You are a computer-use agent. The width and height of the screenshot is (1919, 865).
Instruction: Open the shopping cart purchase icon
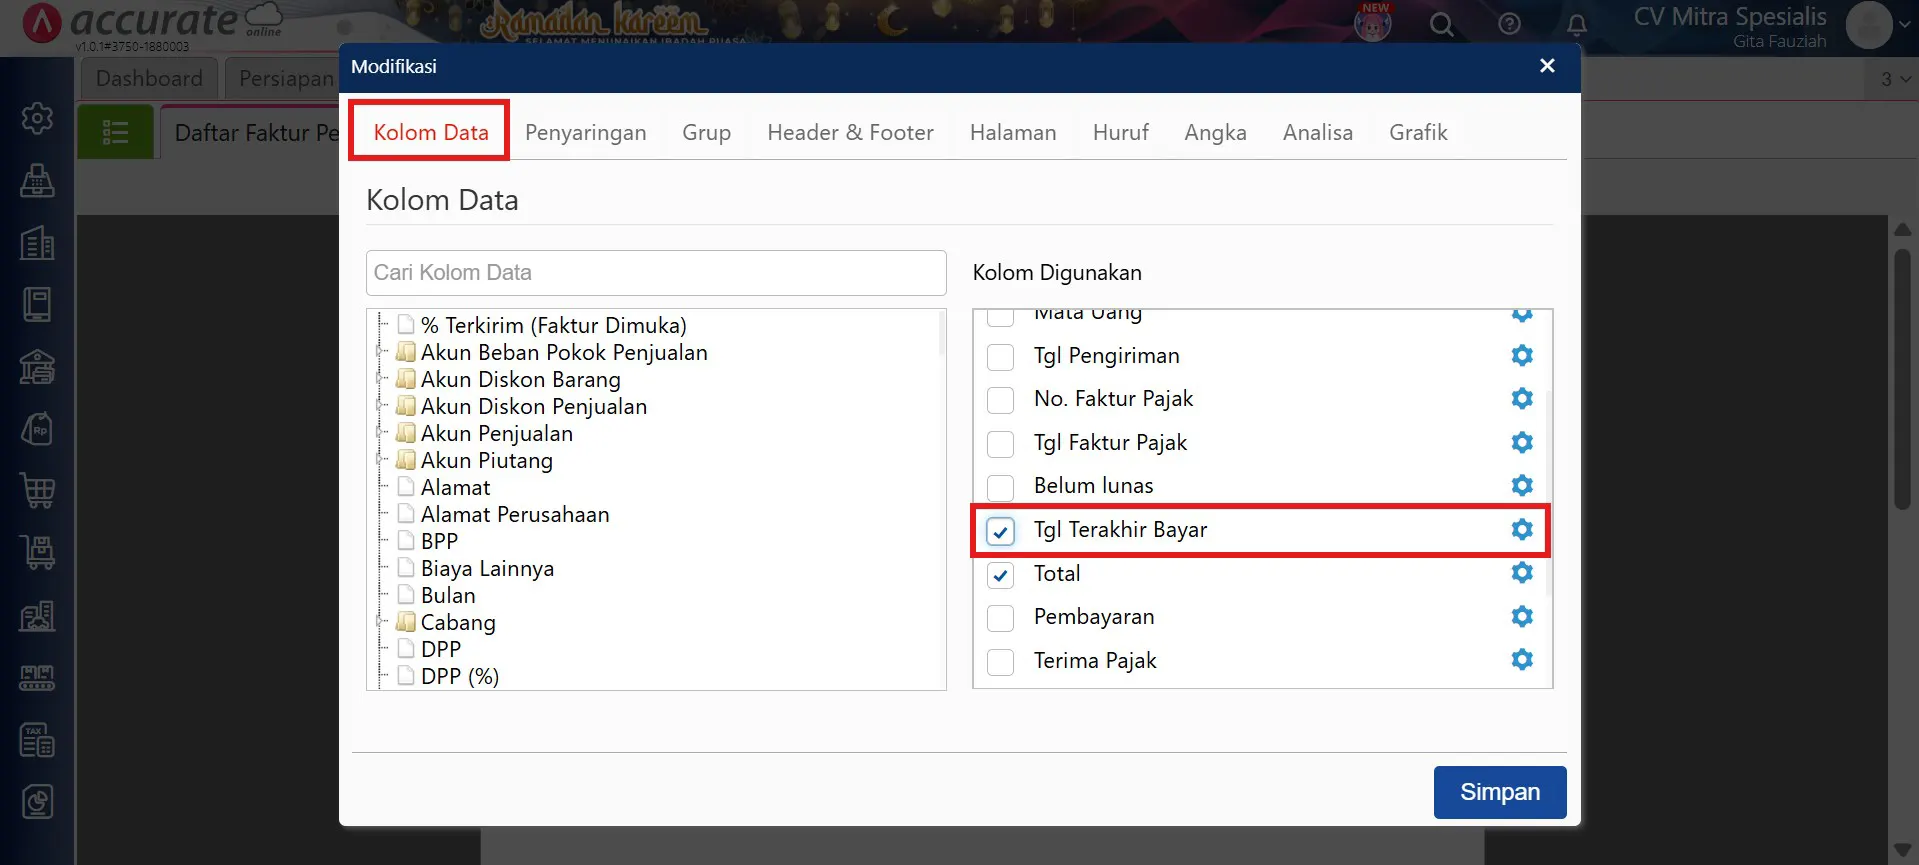[37, 491]
